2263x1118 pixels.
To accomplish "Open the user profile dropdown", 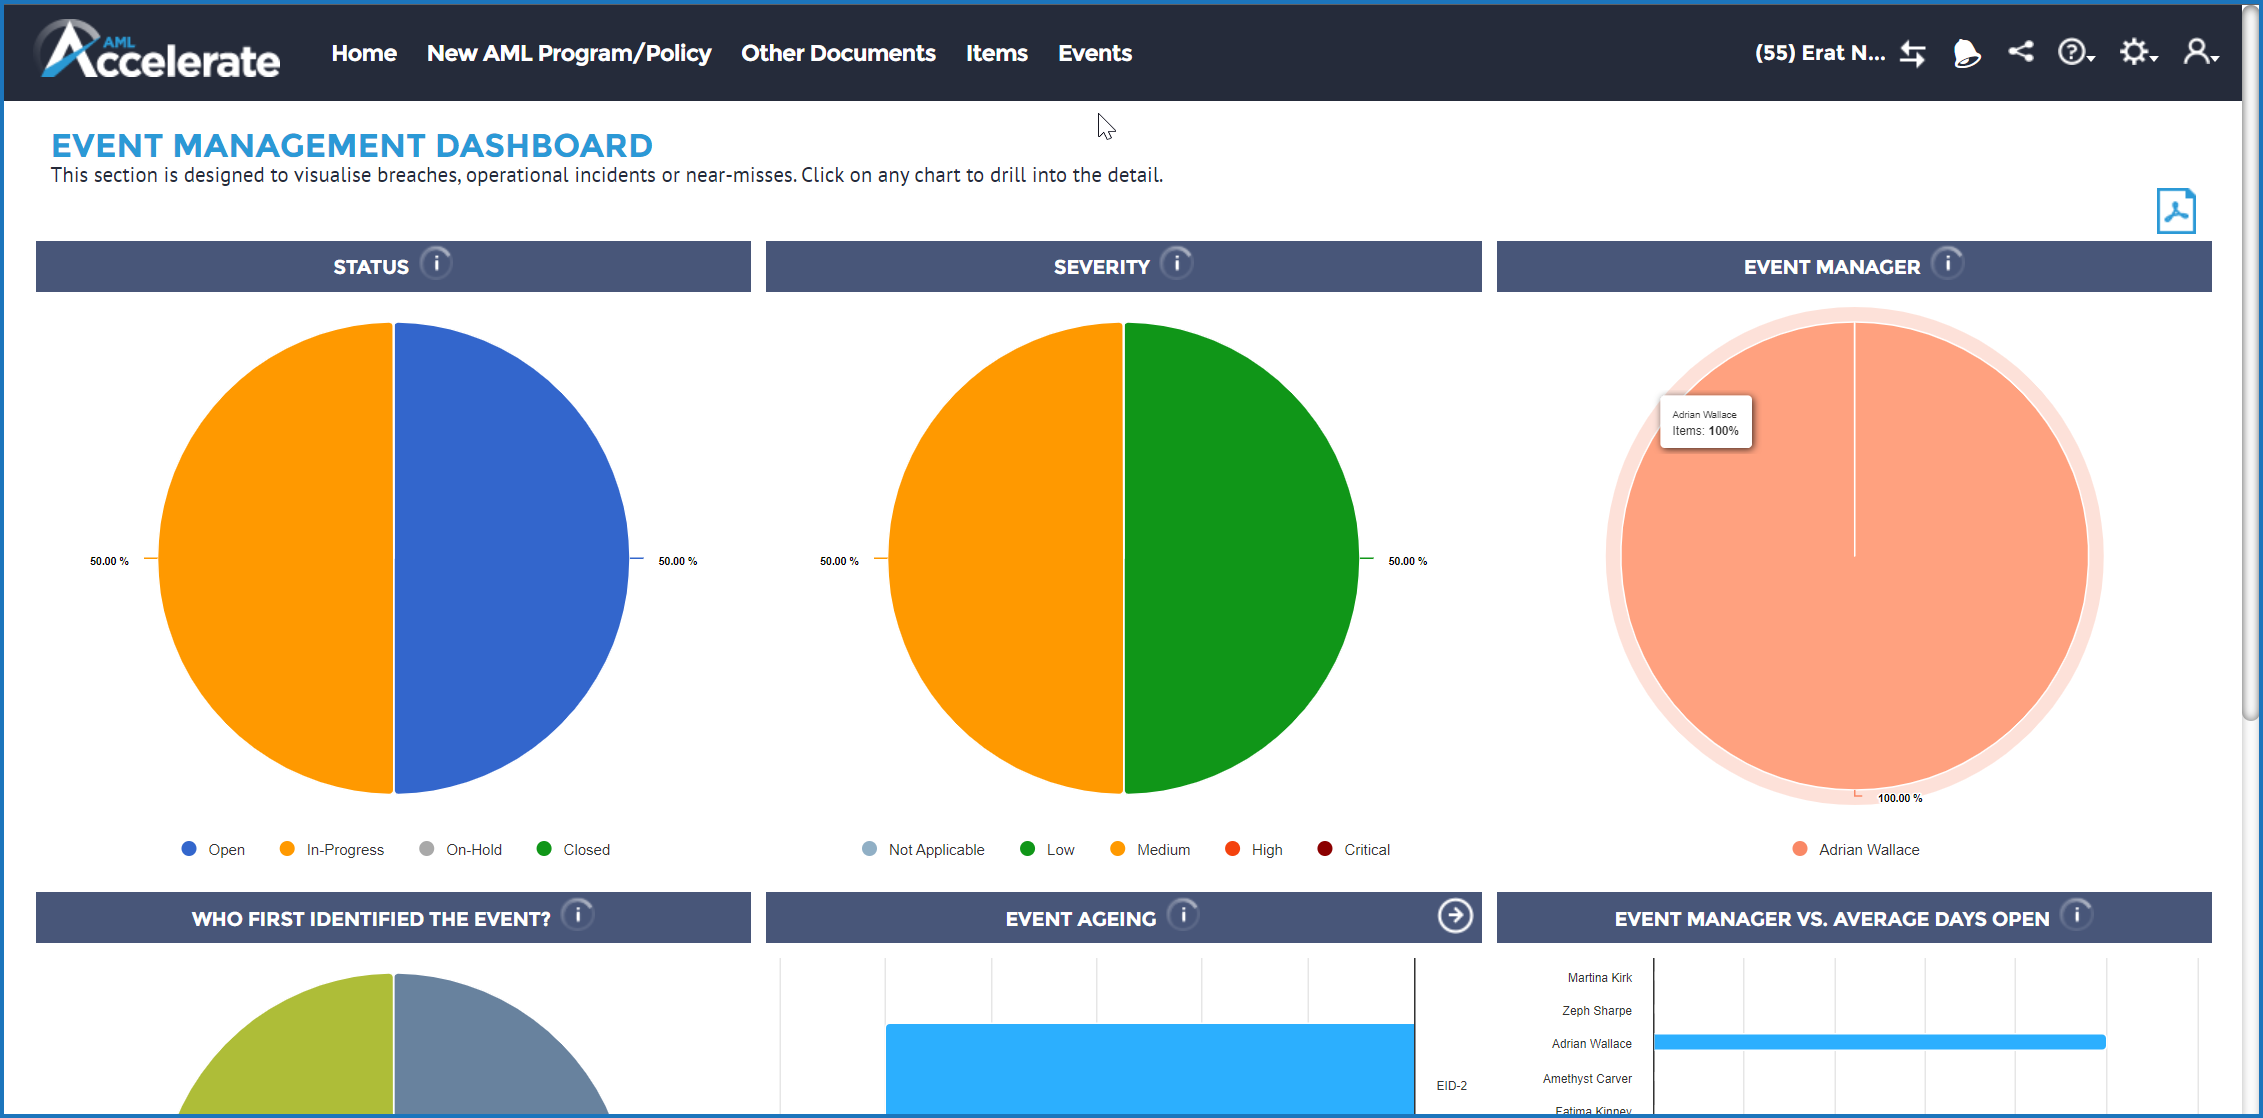I will click(x=2201, y=52).
